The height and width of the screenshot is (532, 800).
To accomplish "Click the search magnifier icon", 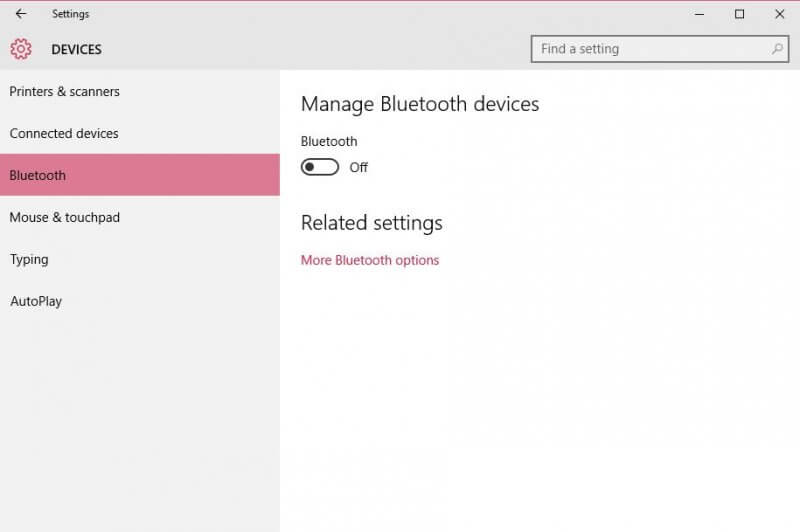I will coord(777,49).
